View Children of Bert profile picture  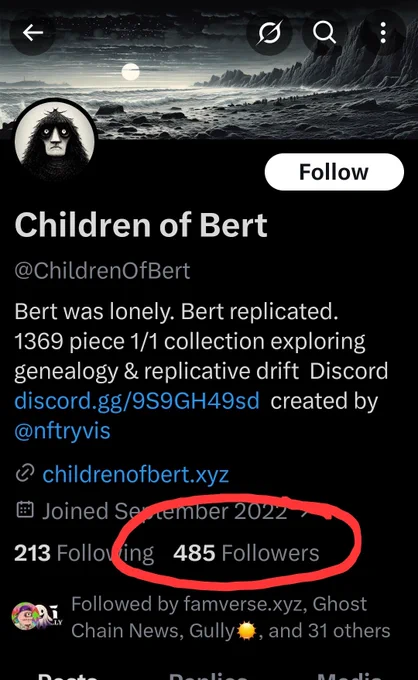55,141
